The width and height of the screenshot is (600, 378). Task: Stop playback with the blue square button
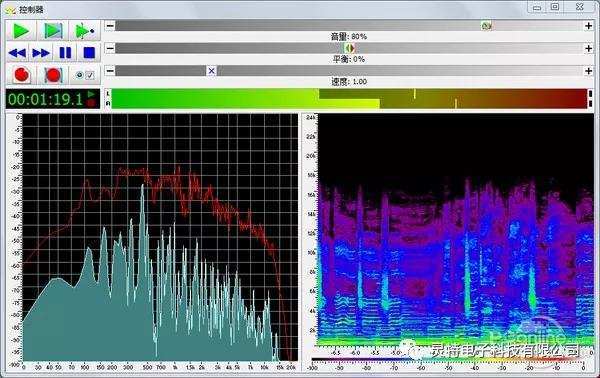tap(89, 53)
